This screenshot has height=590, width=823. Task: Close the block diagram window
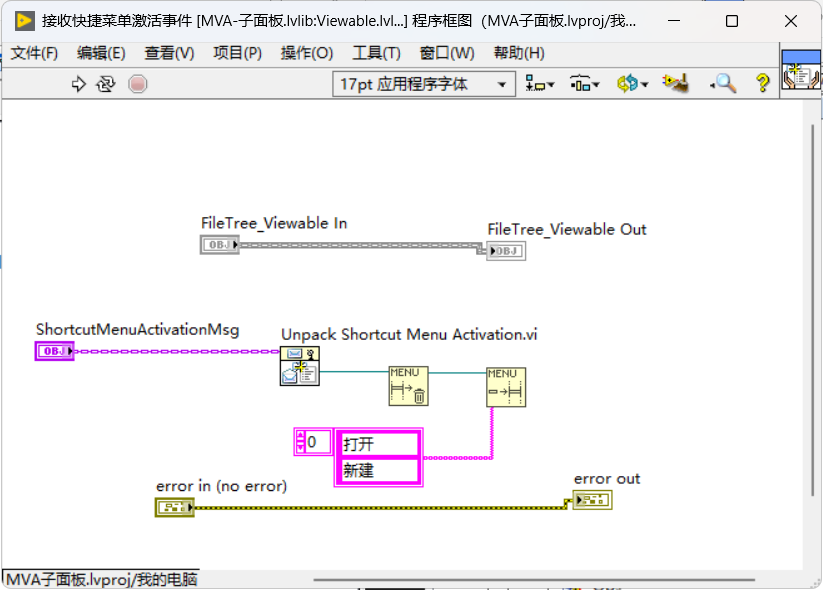(x=790, y=21)
